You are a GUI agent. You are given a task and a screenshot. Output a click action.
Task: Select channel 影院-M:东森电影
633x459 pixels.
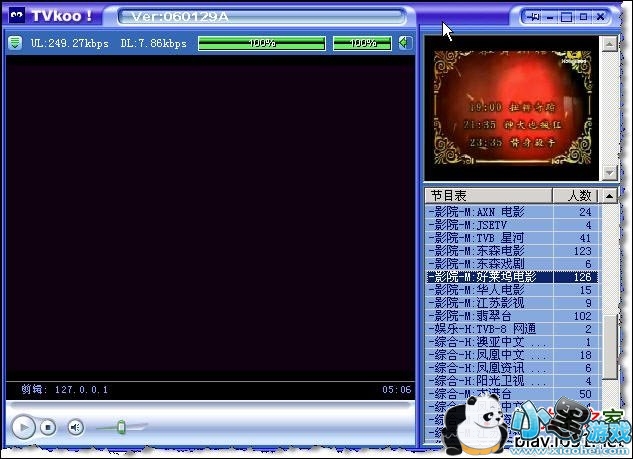click(x=513, y=251)
